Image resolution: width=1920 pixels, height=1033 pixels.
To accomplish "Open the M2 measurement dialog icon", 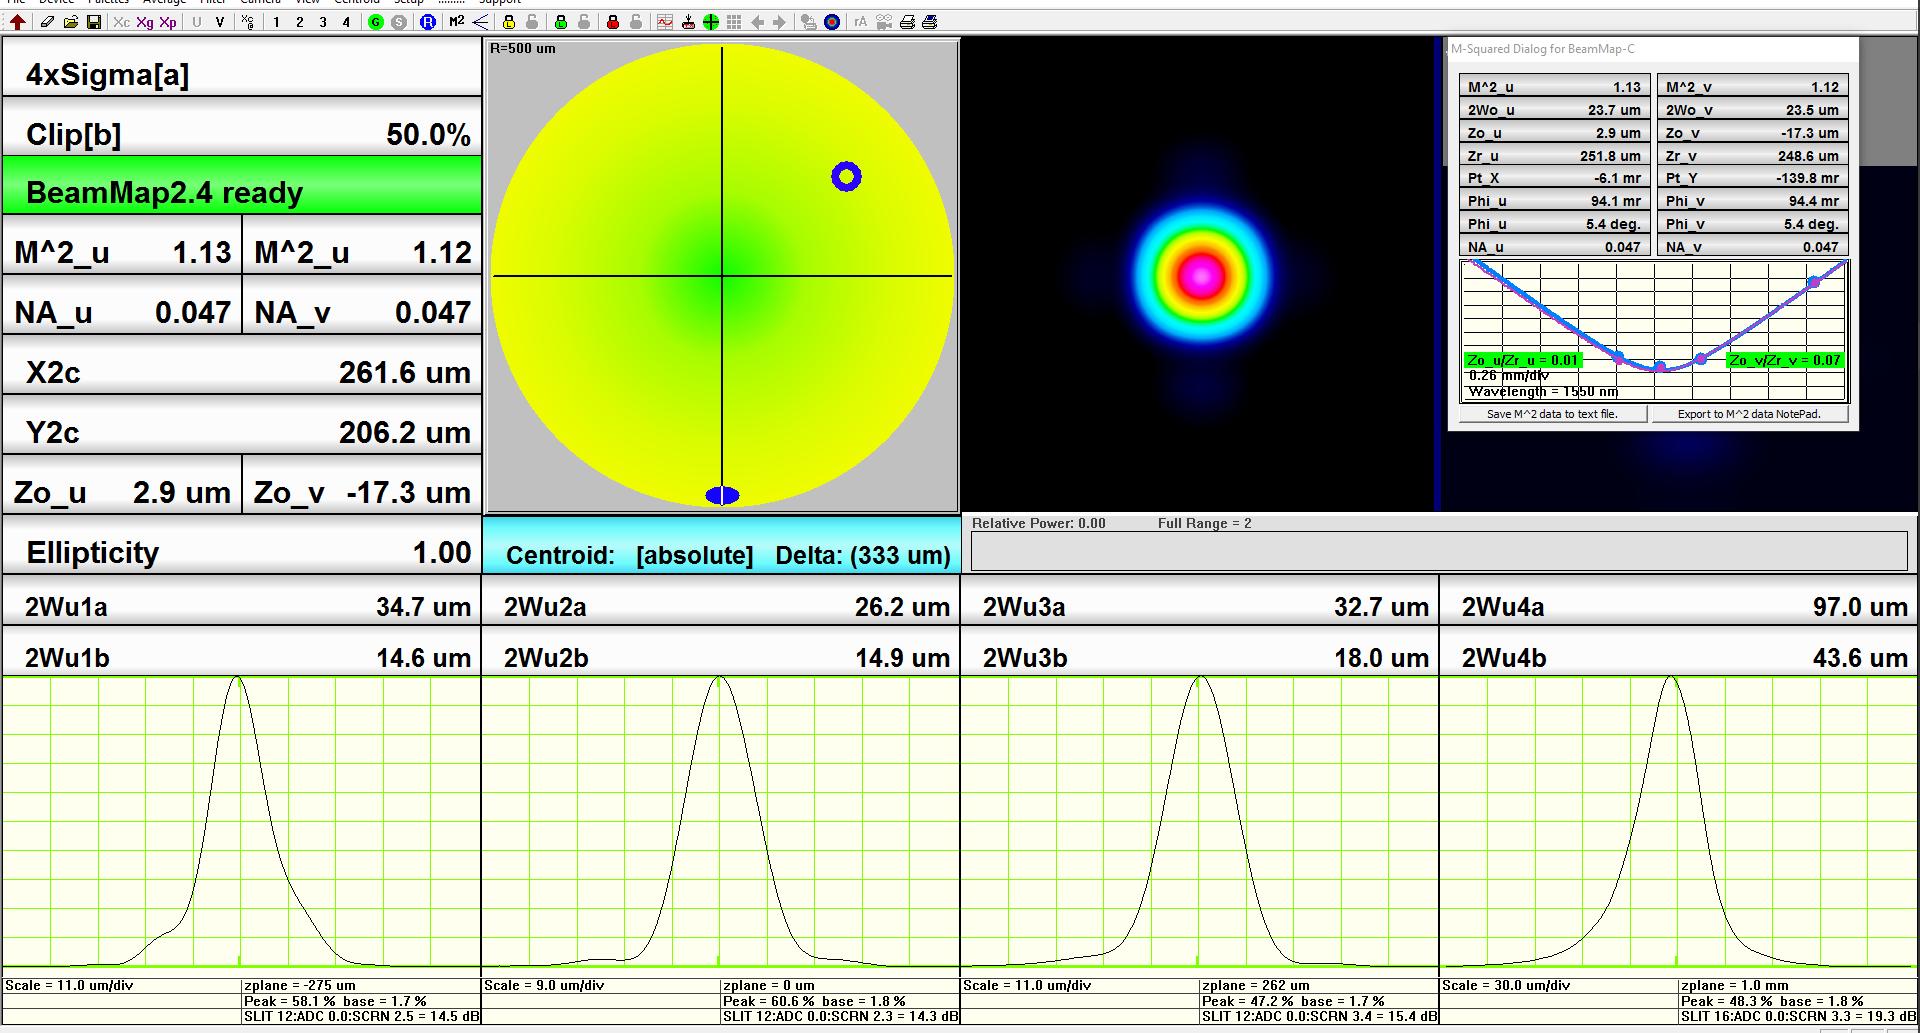I will [456, 22].
